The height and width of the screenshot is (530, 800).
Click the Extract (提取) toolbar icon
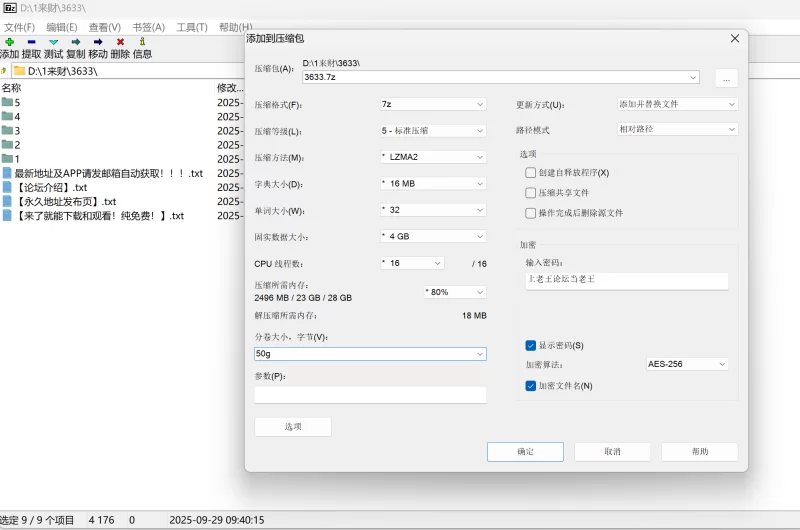(31, 42)
